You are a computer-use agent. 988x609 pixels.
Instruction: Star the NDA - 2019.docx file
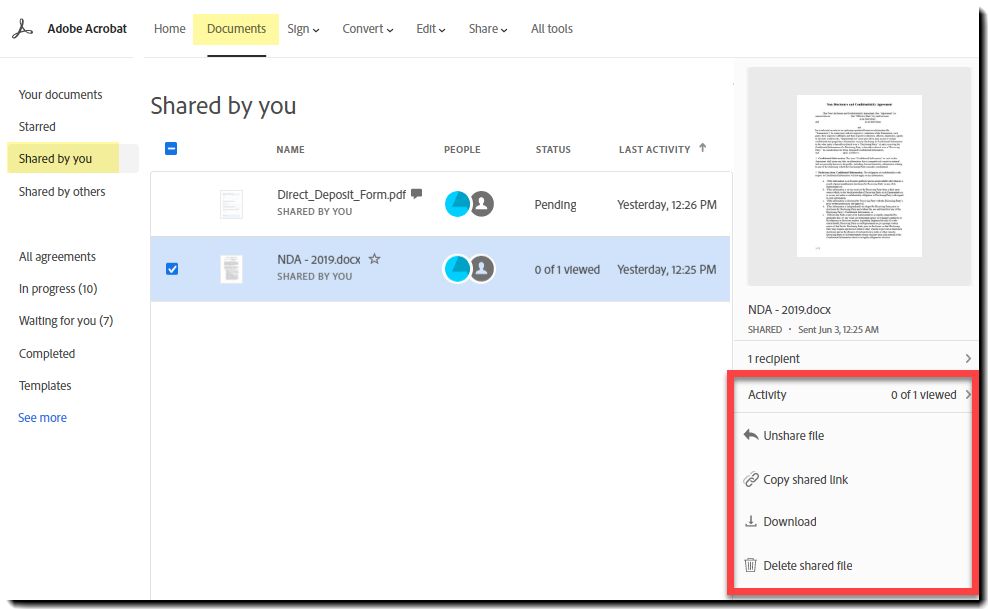(374, 259)
